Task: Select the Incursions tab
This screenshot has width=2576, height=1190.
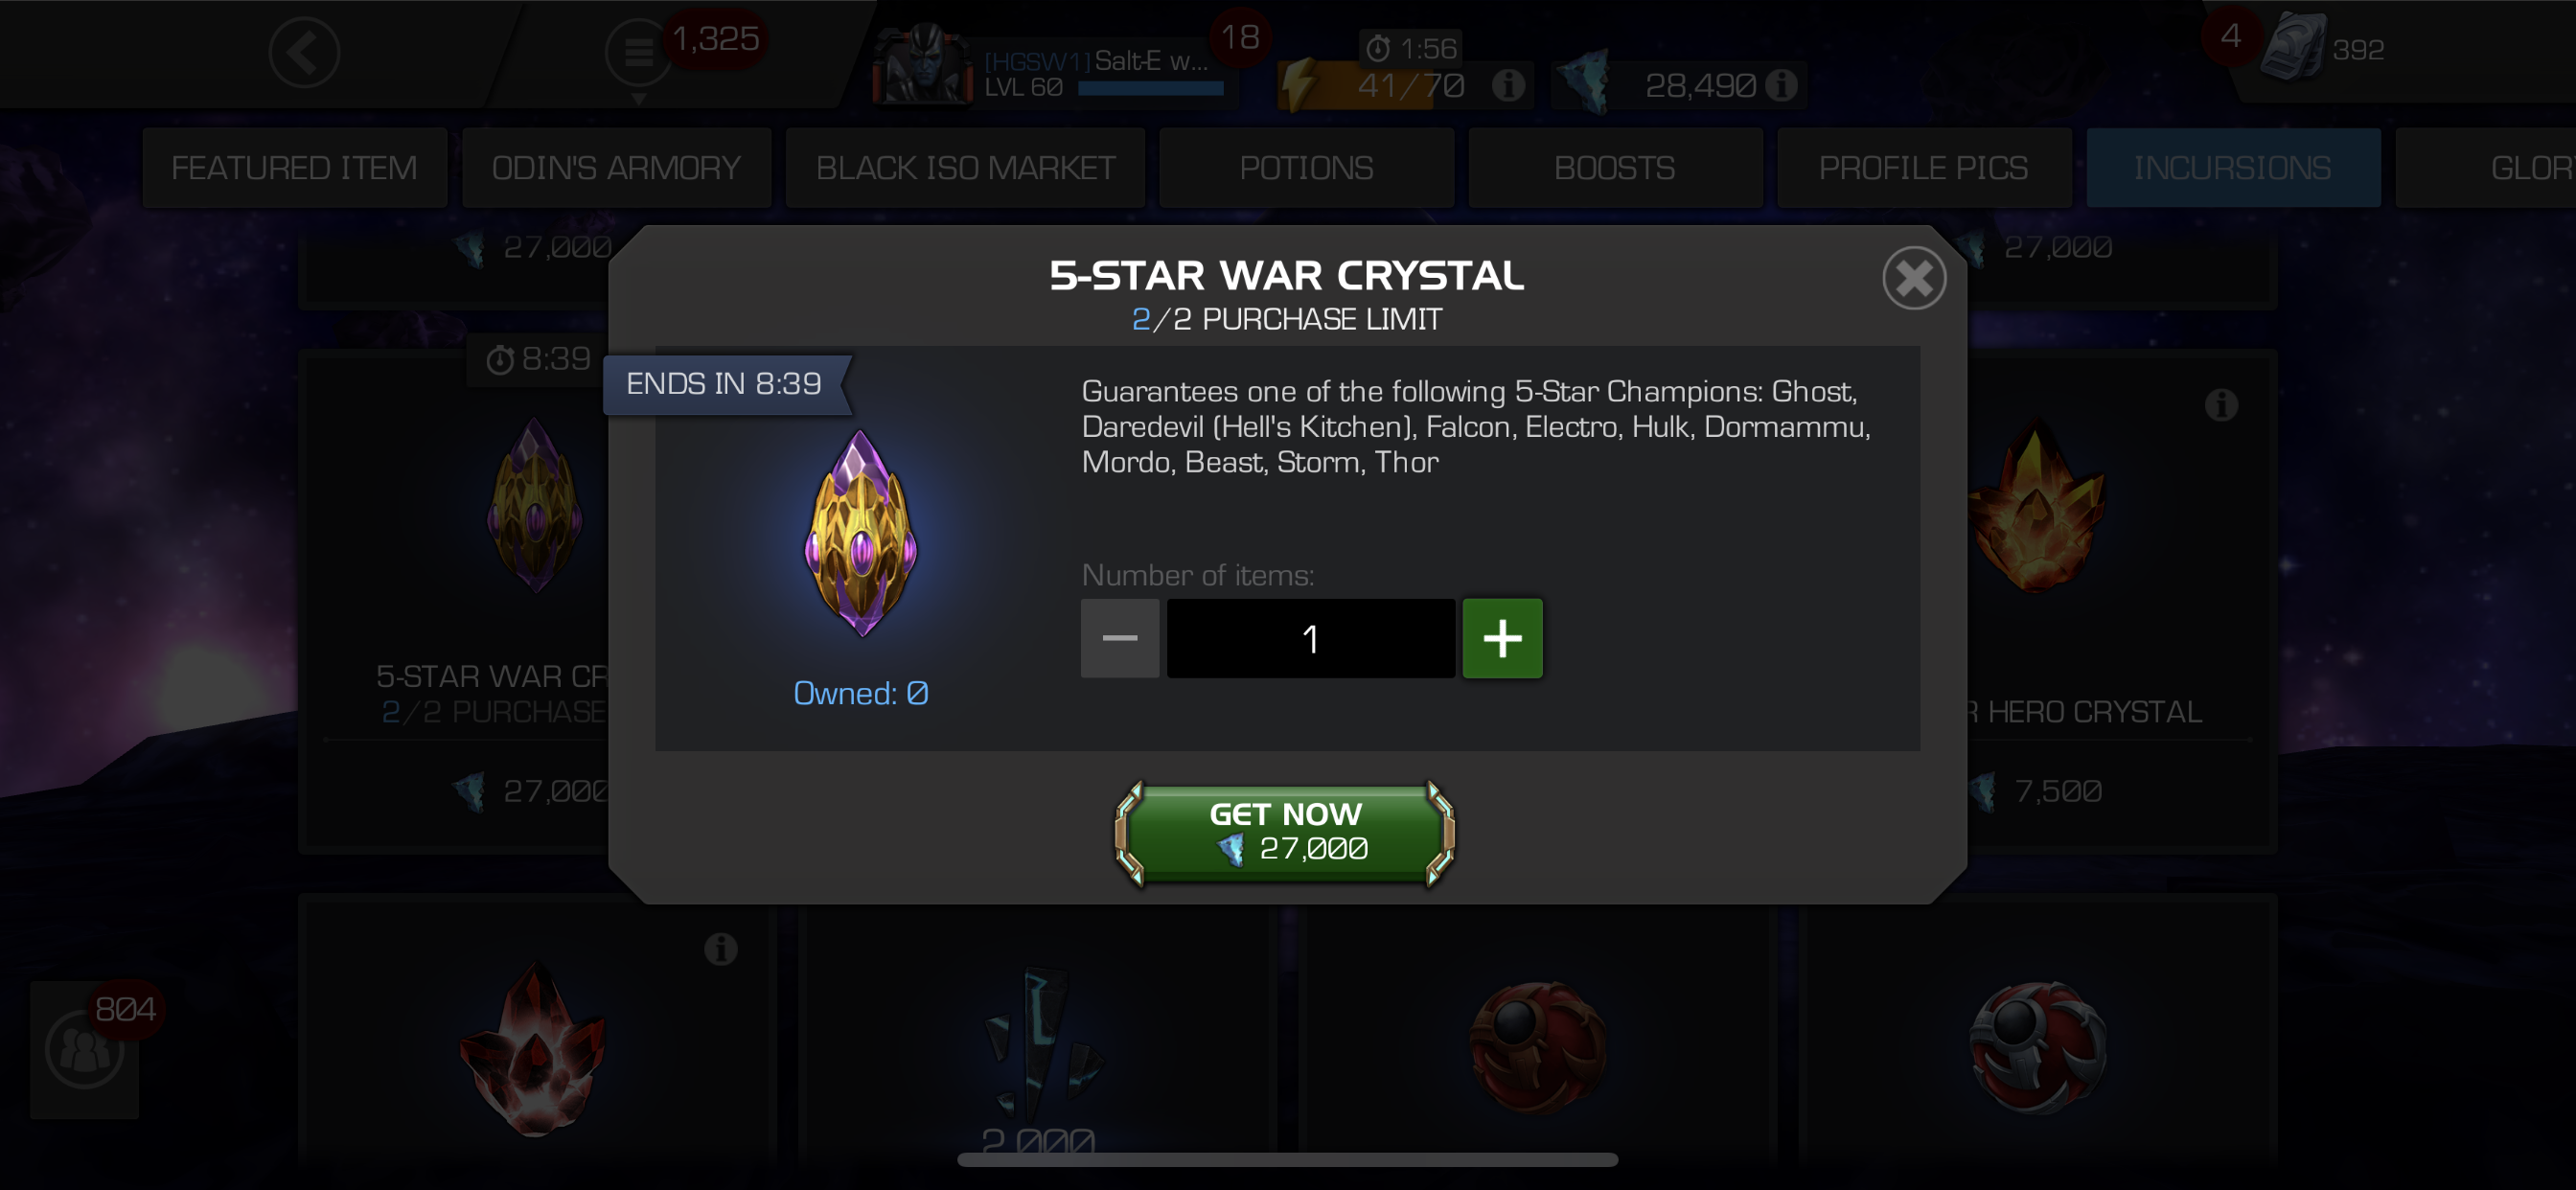Action: pos(2232,167)
